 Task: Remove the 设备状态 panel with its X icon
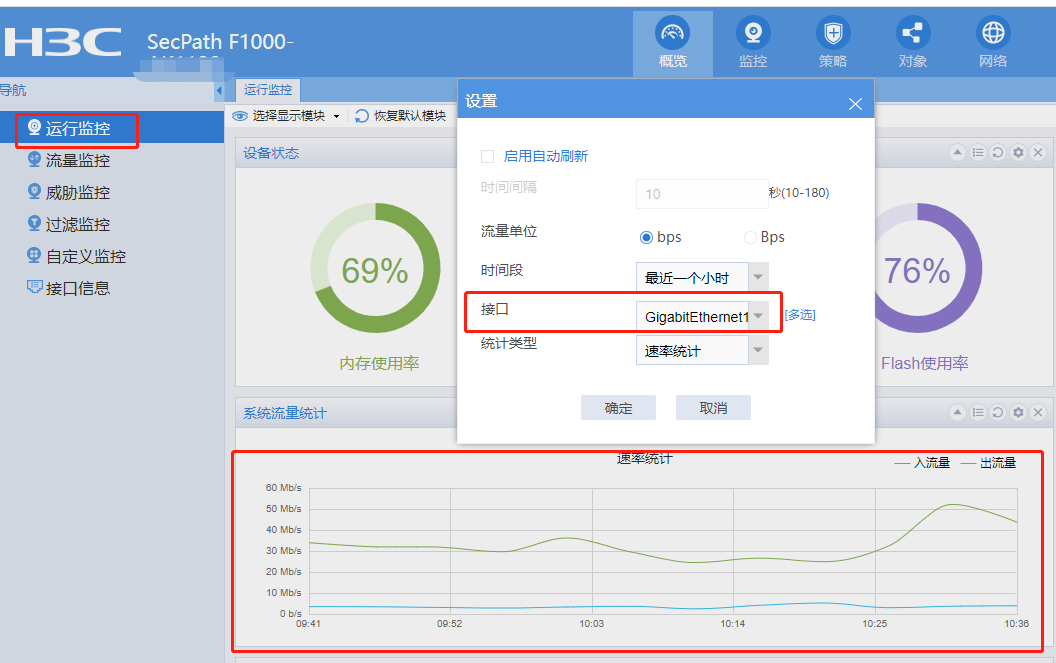(1038, 153)
